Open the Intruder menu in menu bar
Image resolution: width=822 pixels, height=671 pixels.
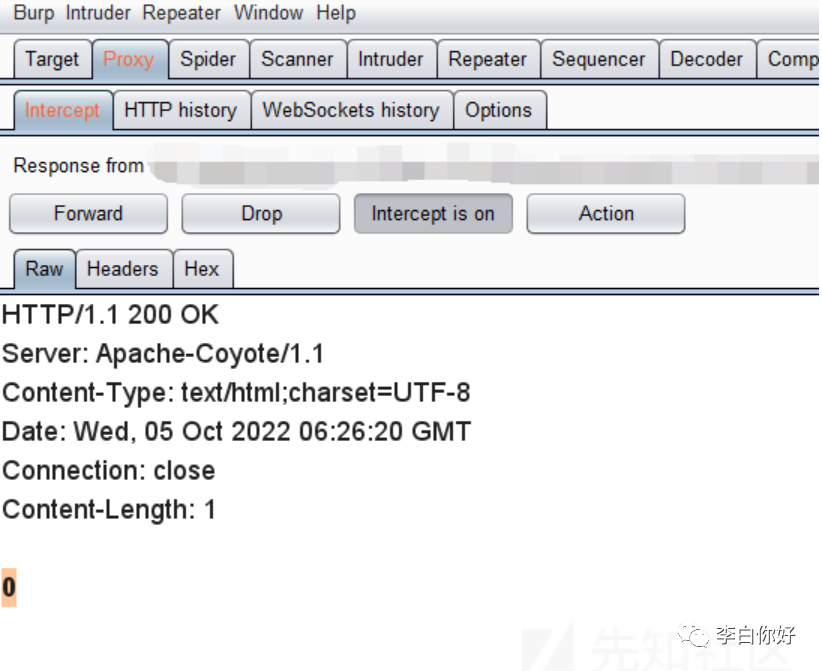pyautogui.click(x=98, y=13)
